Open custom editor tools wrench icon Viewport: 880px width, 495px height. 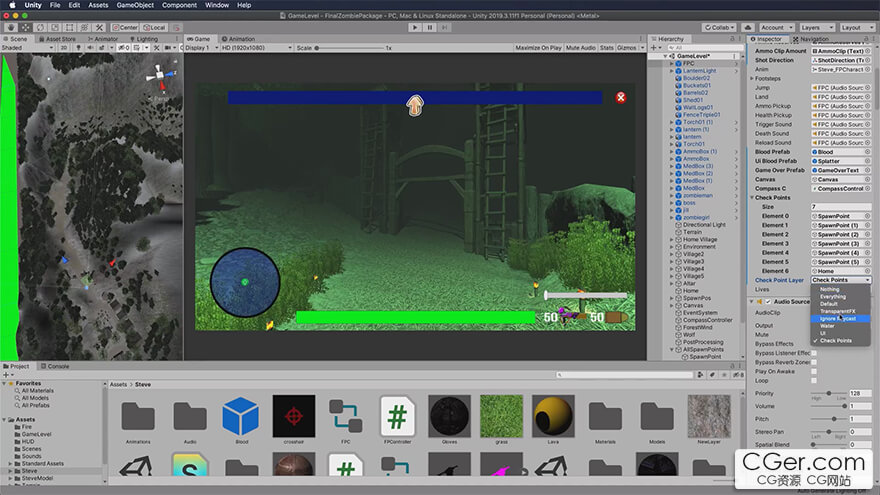pyautogui.click(x=99, y=27)
